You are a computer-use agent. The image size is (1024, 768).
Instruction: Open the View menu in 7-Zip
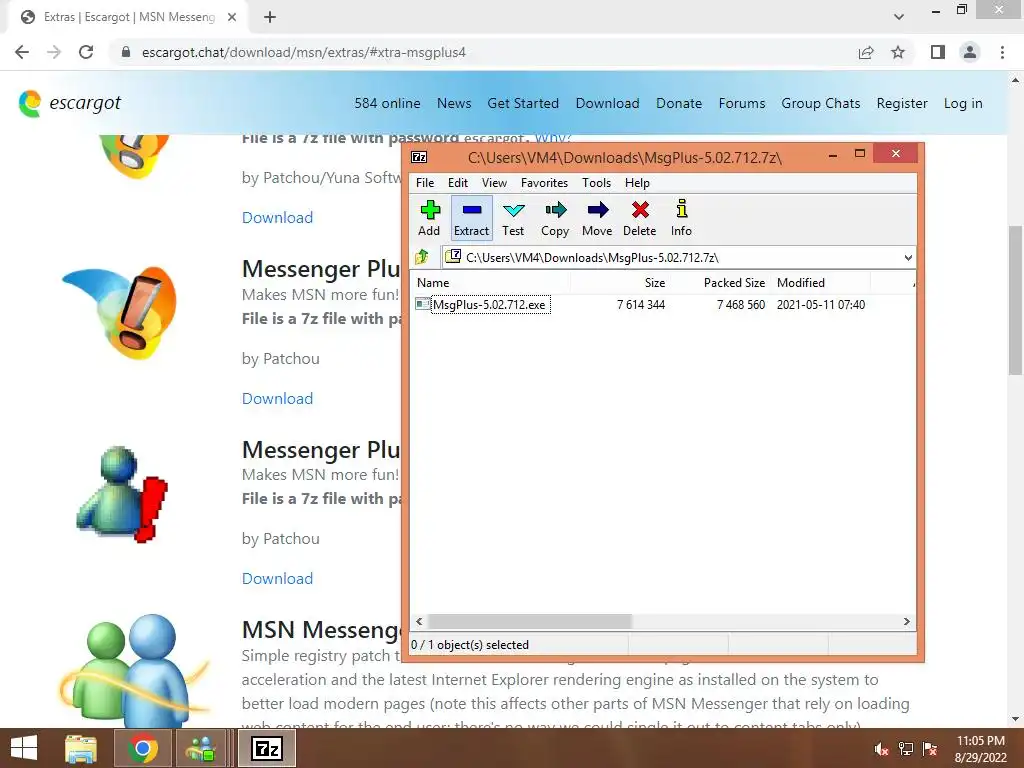[494, 183]
